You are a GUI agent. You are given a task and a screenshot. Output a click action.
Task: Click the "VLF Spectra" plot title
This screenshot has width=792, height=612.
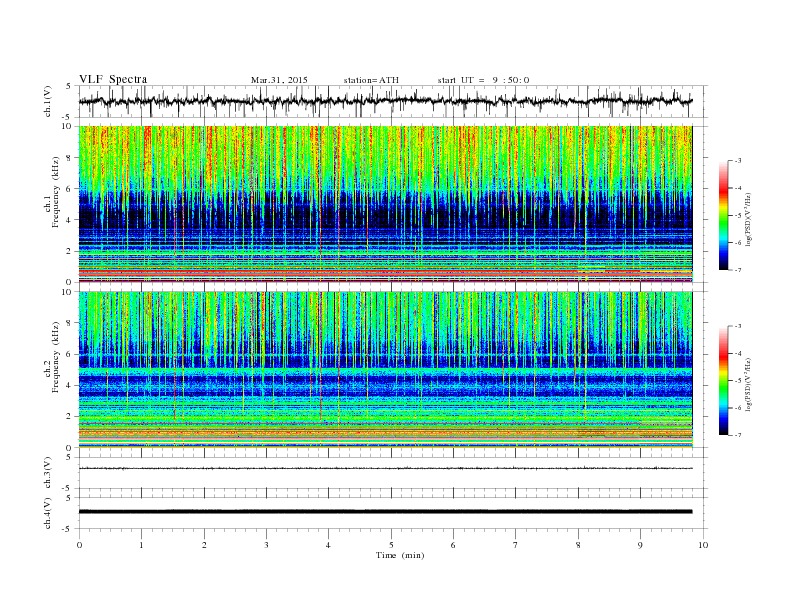point(113,79)
